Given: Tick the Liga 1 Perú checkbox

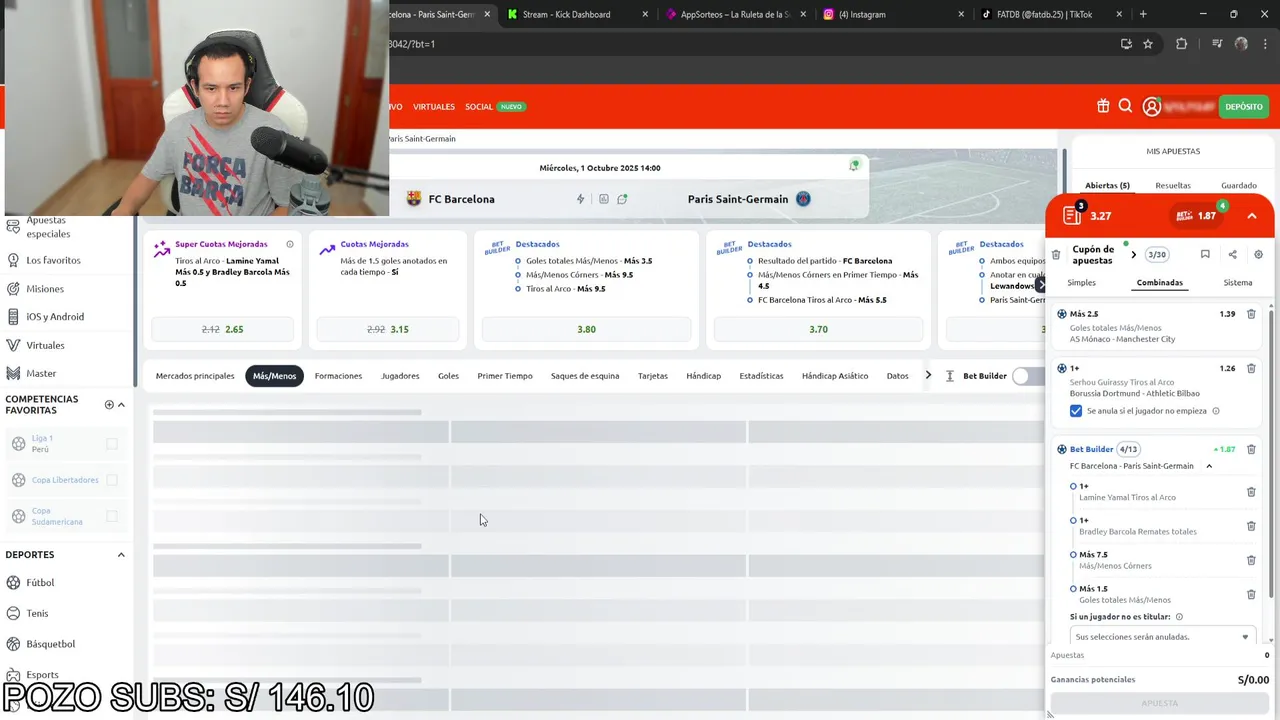Looking at the screenshot, I should click(112, 444).
